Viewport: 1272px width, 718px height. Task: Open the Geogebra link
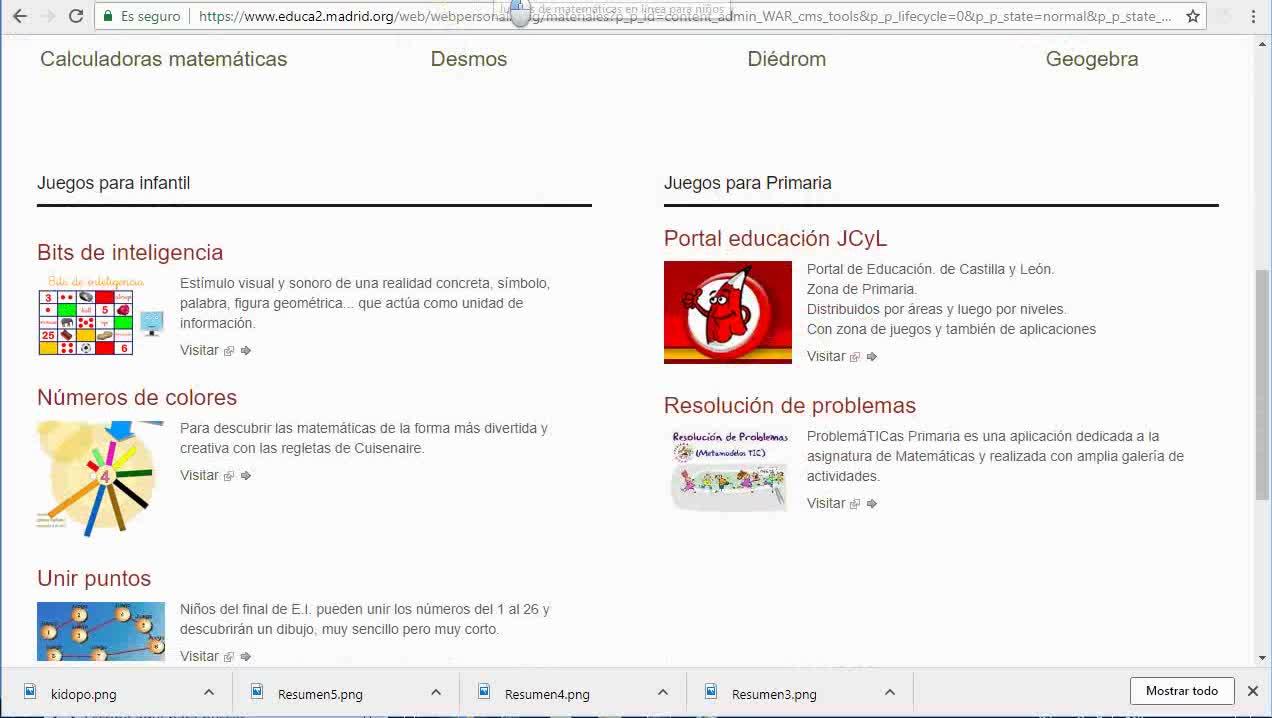point(1092,59)
